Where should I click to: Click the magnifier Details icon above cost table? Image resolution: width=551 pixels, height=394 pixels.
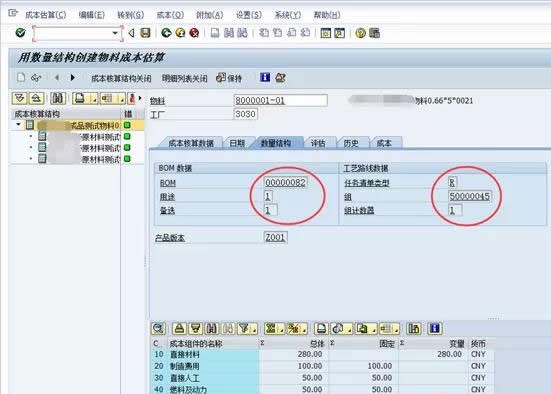click(158, 329)
